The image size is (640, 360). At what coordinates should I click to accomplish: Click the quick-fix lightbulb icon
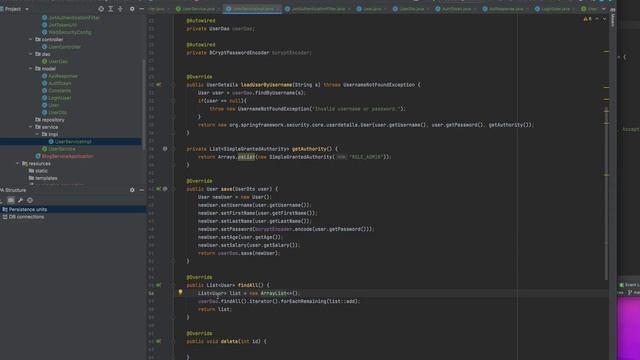180,292
